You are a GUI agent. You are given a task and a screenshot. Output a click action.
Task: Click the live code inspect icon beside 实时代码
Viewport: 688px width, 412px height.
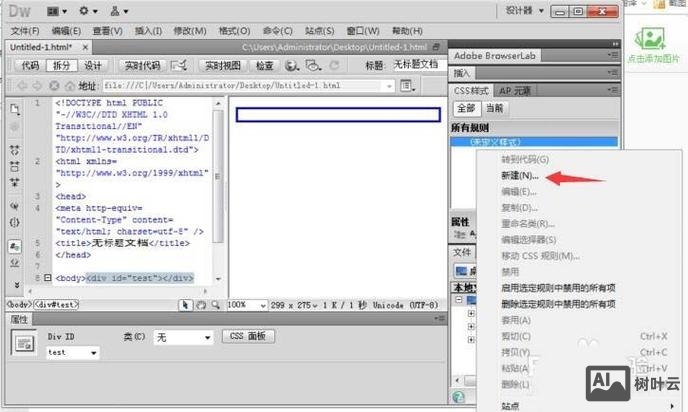coord(179,65)
